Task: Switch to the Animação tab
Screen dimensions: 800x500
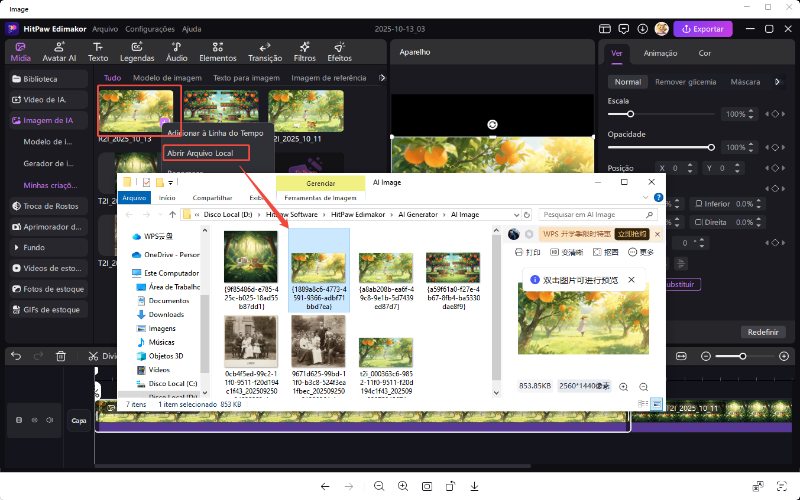Action: [659, 53]
